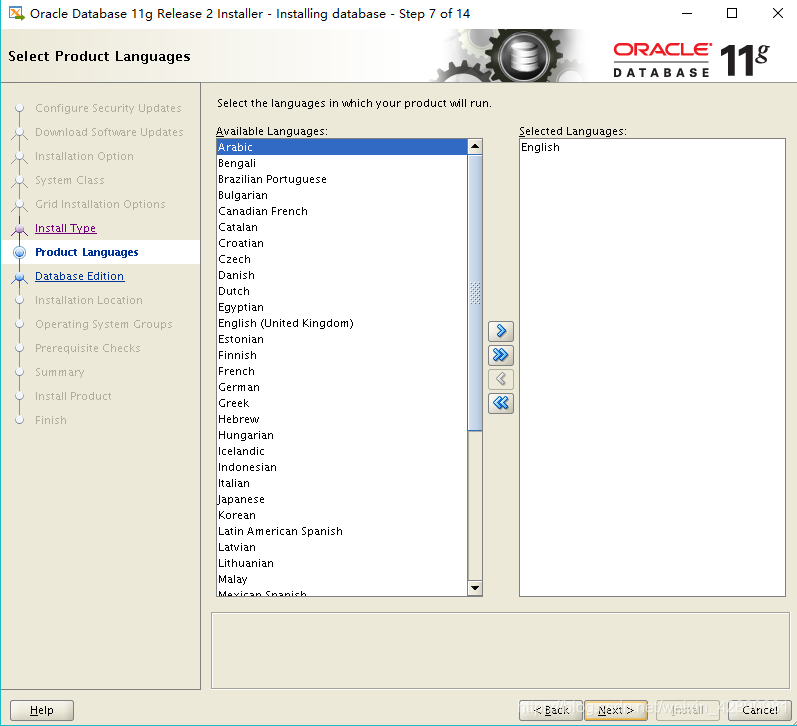The height and width of the screenshot is (726, 797).
Task: Maximize the installer window
Action: [732, 14]
